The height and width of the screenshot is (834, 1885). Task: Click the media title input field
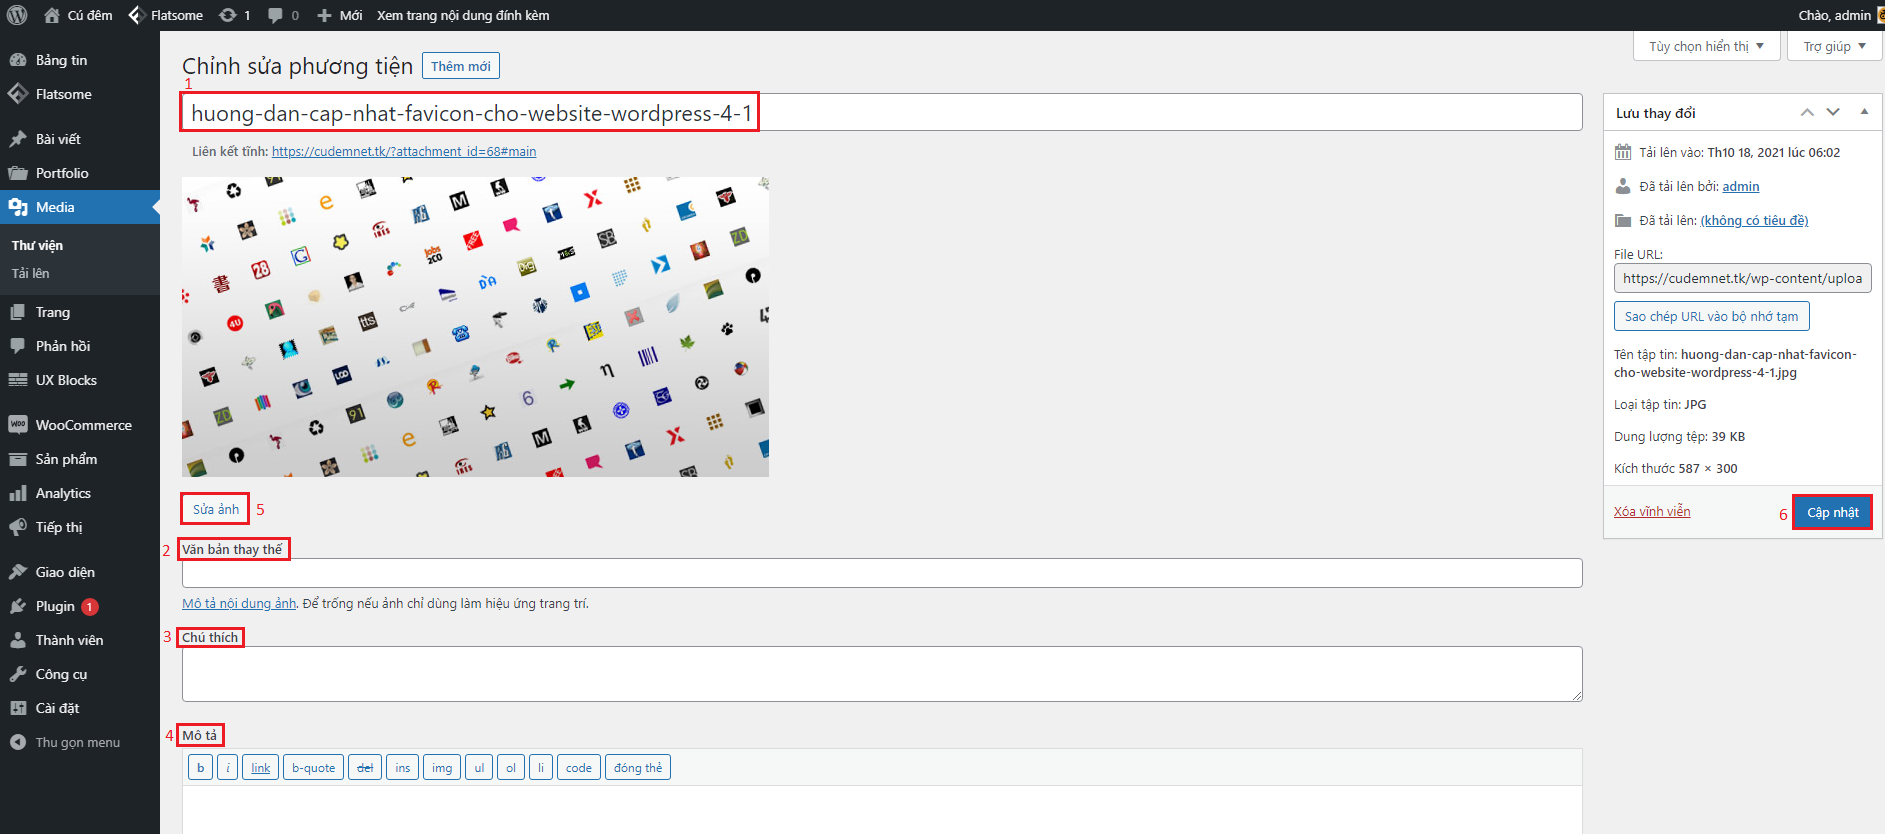click(x=882, y=112)
